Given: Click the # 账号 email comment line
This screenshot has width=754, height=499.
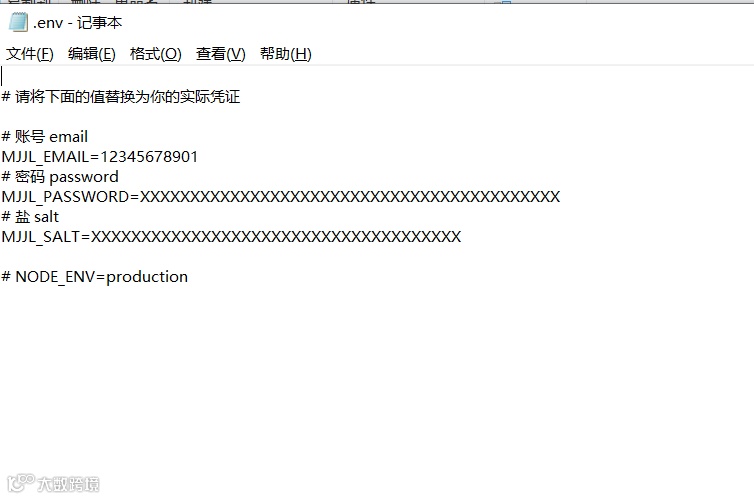Looking at the screenshot, I should pyautogui.click(x=45, y=137).
